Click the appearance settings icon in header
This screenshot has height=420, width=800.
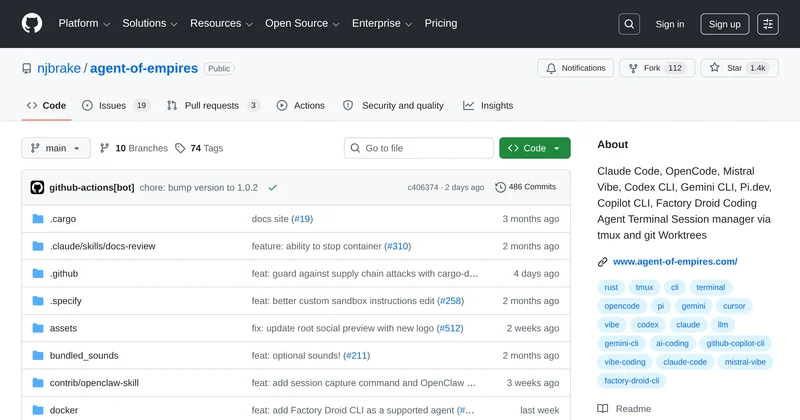767,24
